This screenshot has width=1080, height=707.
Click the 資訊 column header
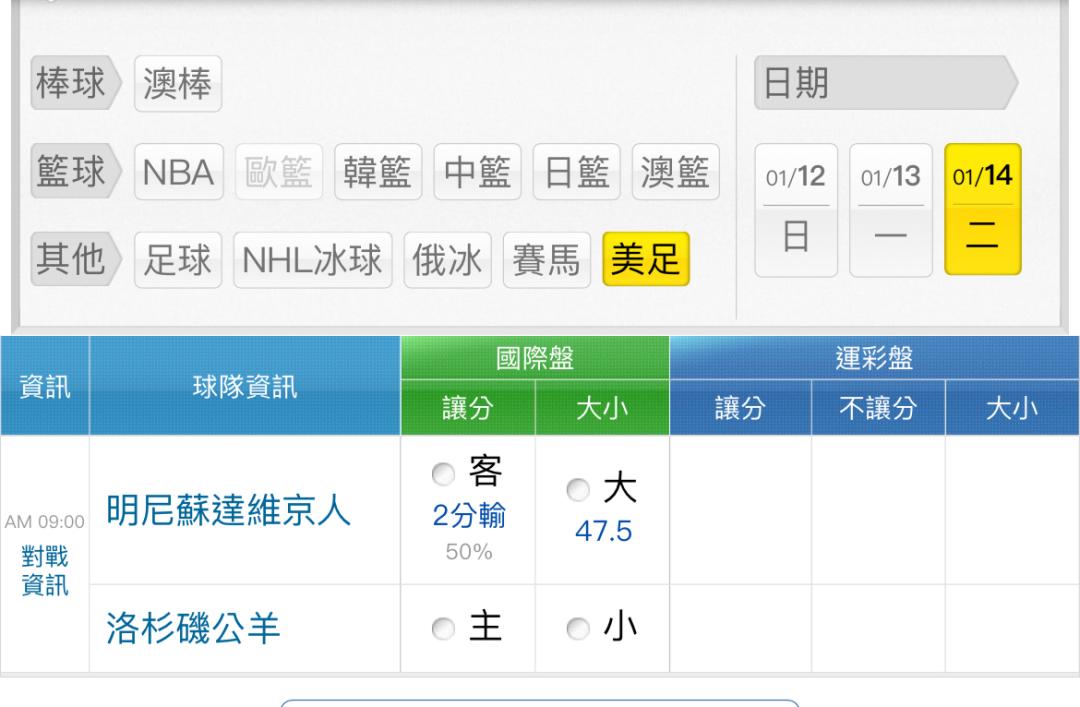45,386
